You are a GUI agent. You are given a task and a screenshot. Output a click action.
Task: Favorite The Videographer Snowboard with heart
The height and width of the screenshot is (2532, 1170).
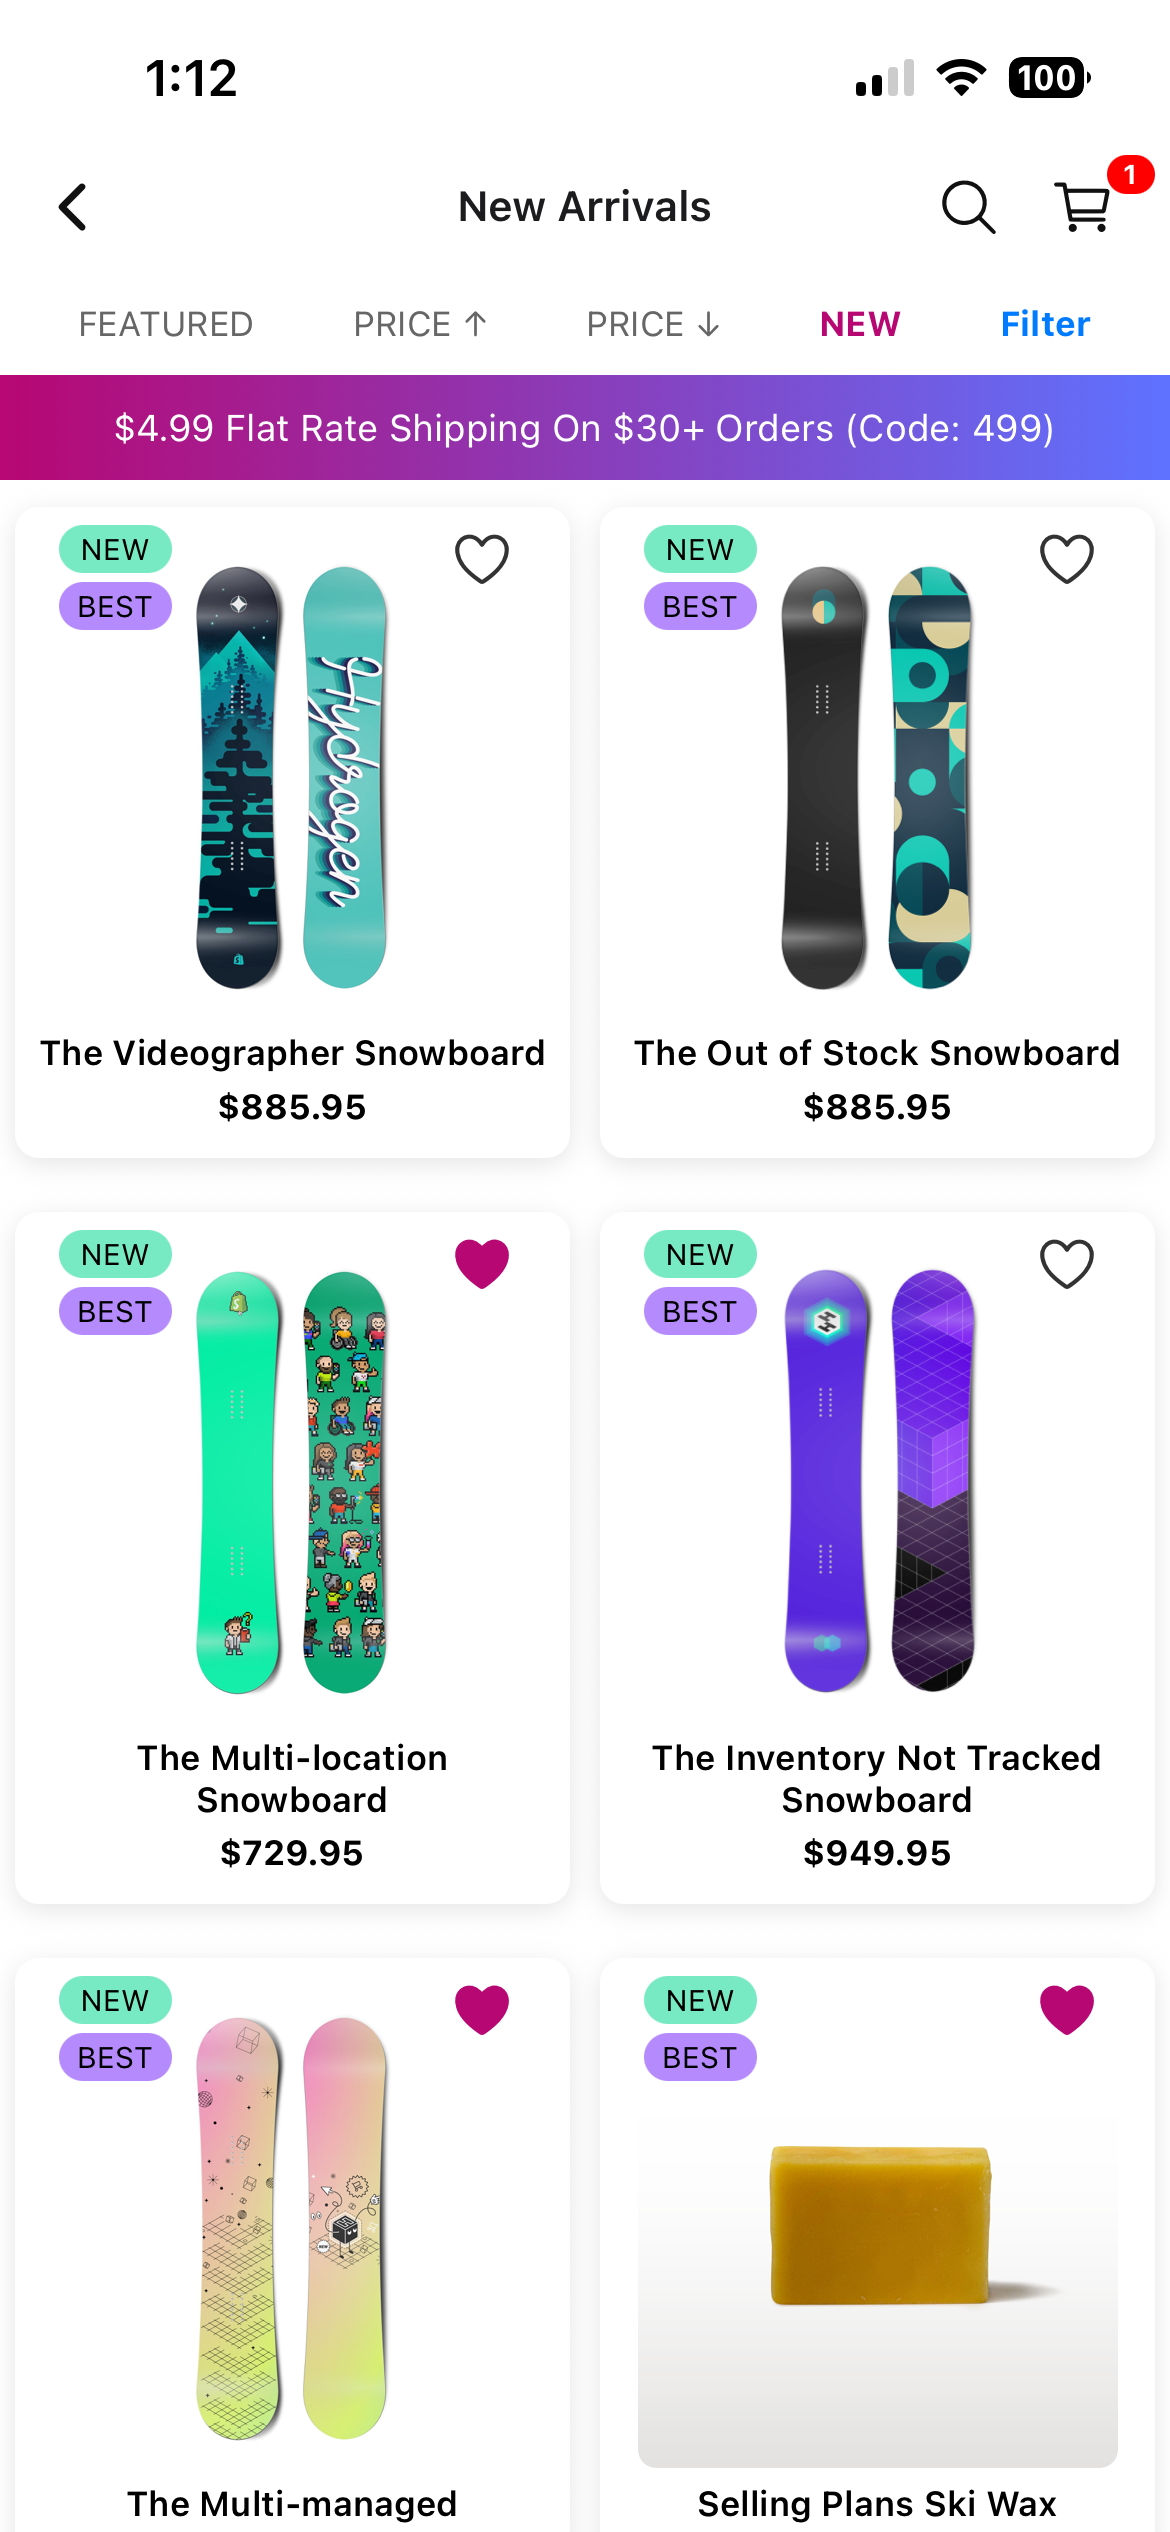pos(482,558)
